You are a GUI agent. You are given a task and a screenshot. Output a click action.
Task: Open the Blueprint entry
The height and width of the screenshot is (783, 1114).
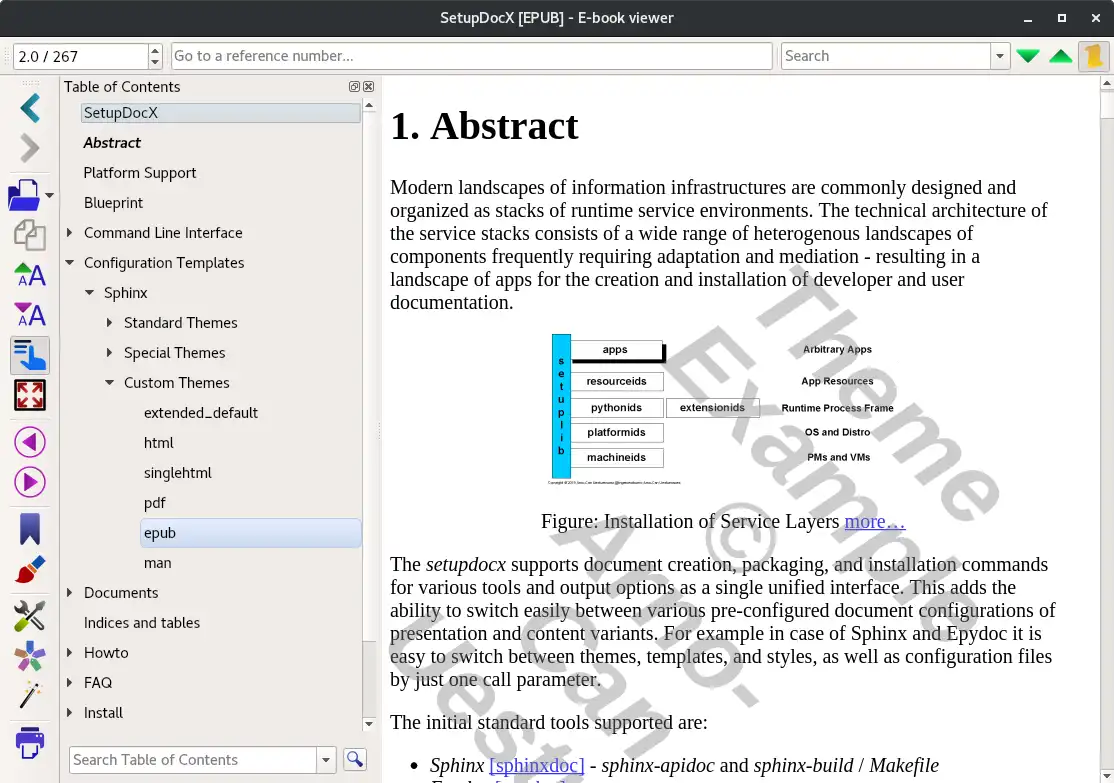tap(114, 203)
